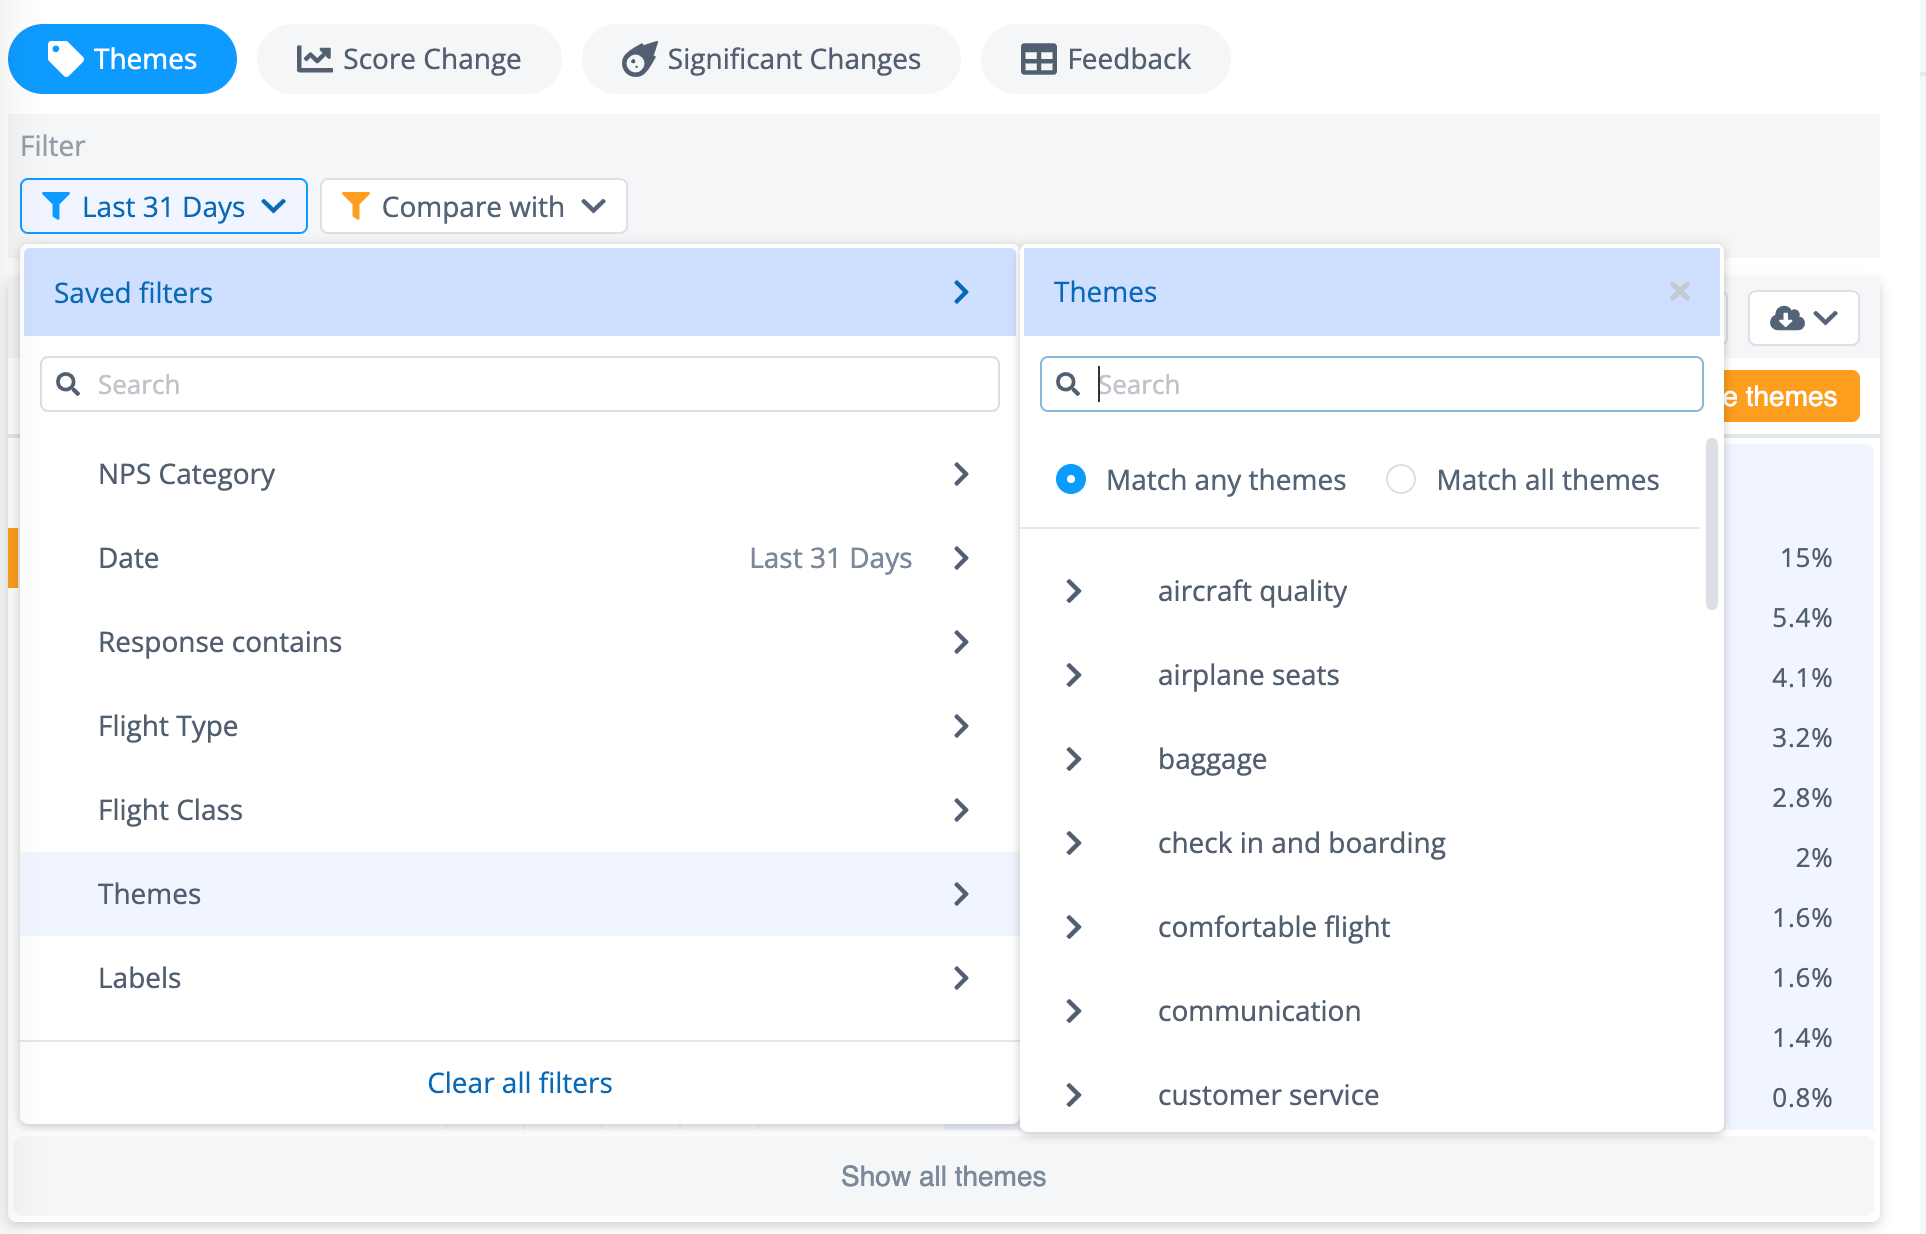Click the 2.8% value
1926x1234 pixels.
[1802, 798]
